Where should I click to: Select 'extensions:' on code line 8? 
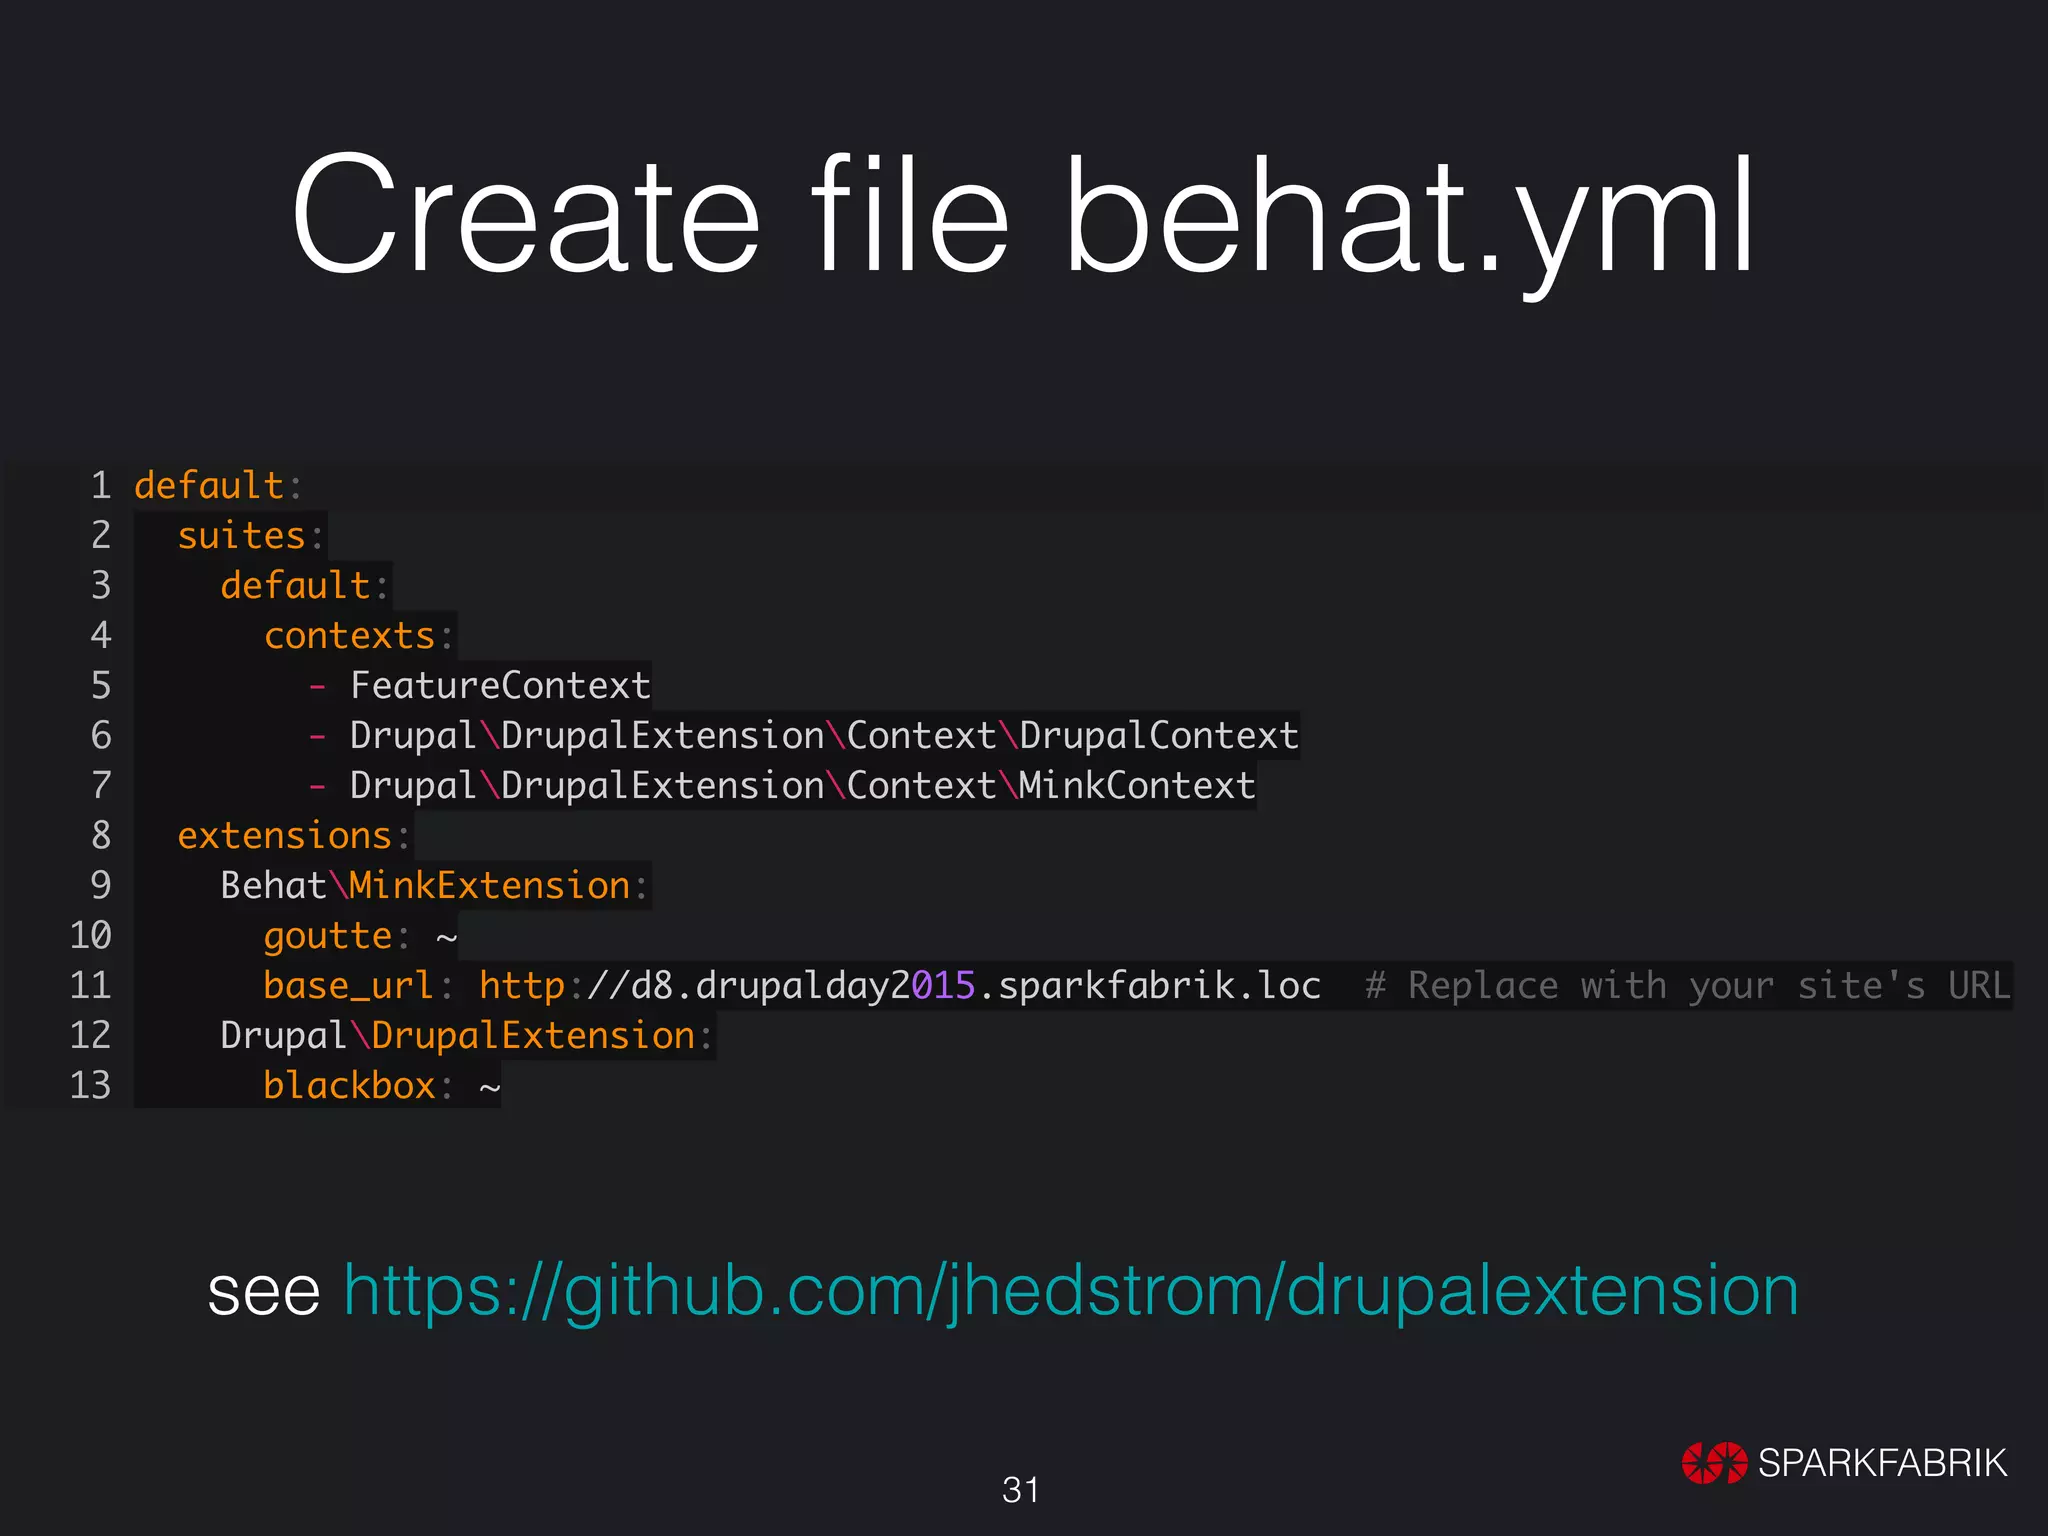point(293,835)
